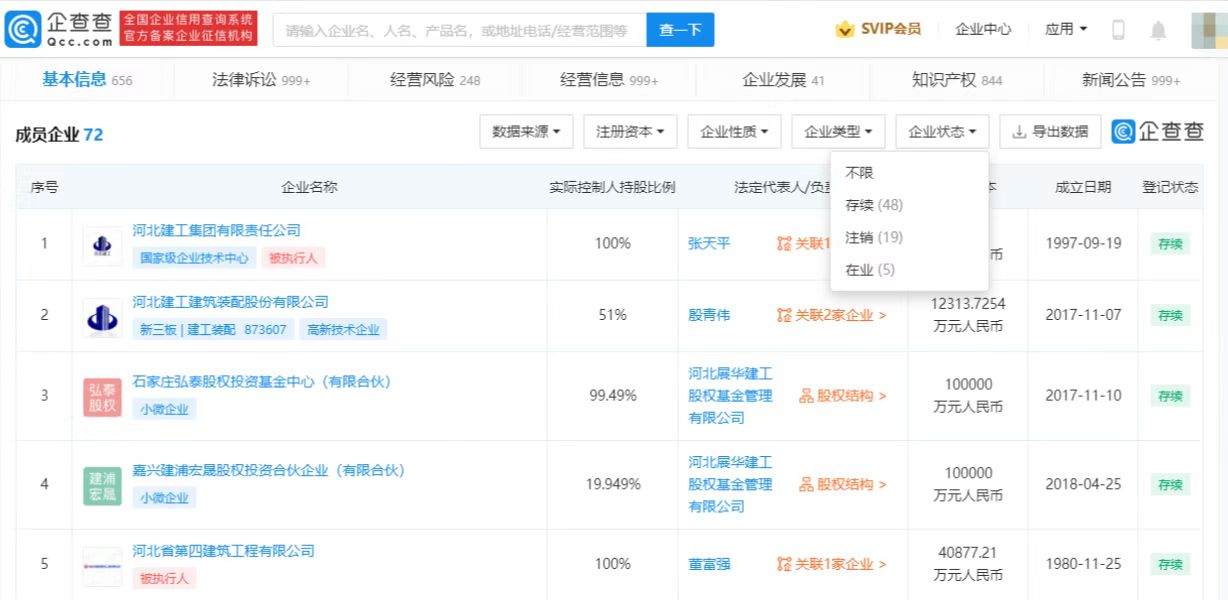Expand the 注册资本 filter dropdown
This screenshot has width=1228, height=600.
click(x=629, y=131)
